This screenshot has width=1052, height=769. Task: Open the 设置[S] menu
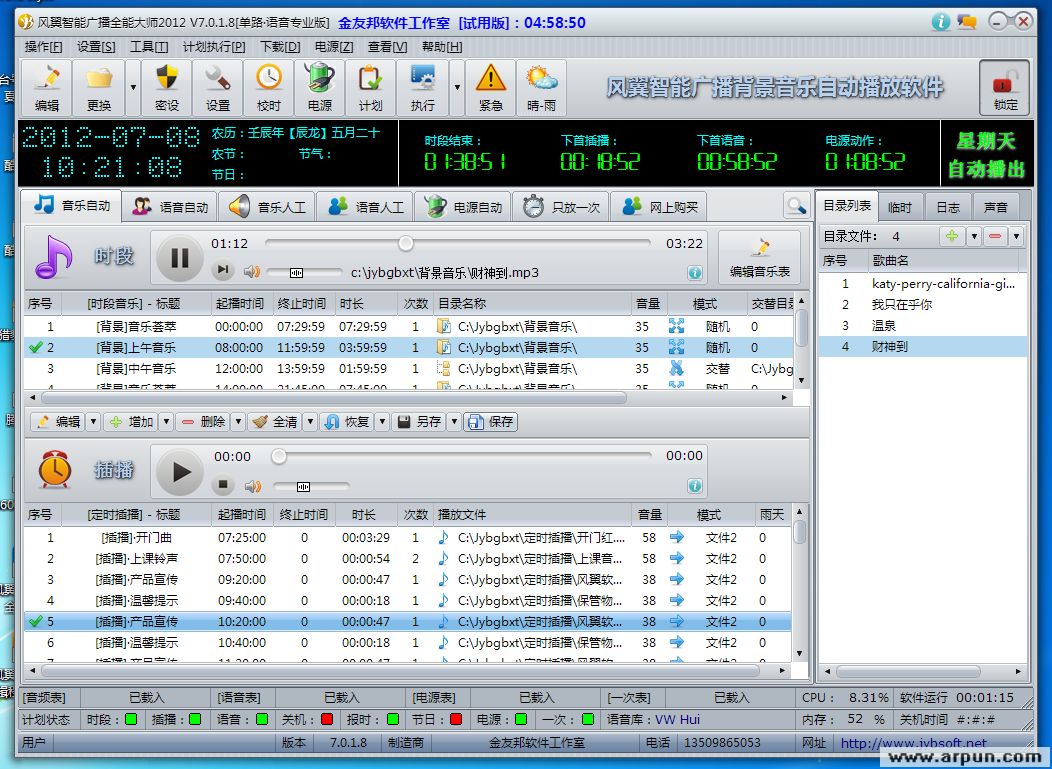[95, 46]
